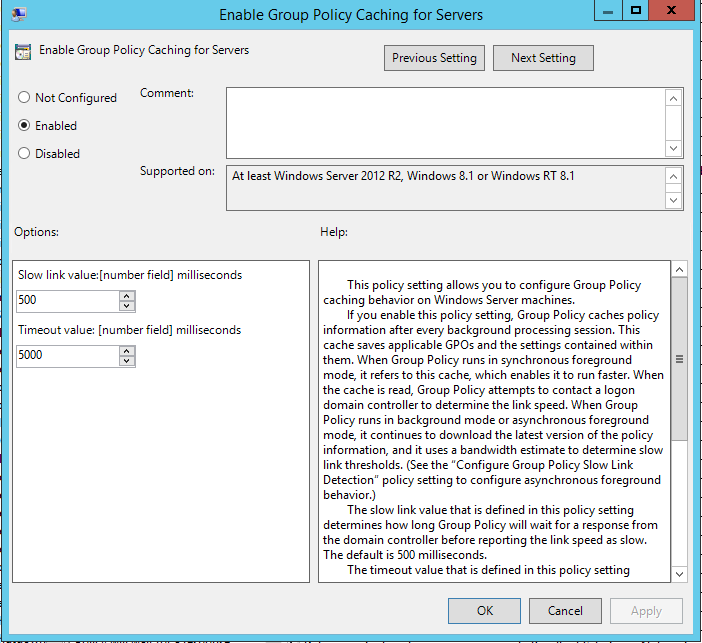Increase the Timeout value with up arrow
This screenshot has height=643, width=702.
click(127, 351)
